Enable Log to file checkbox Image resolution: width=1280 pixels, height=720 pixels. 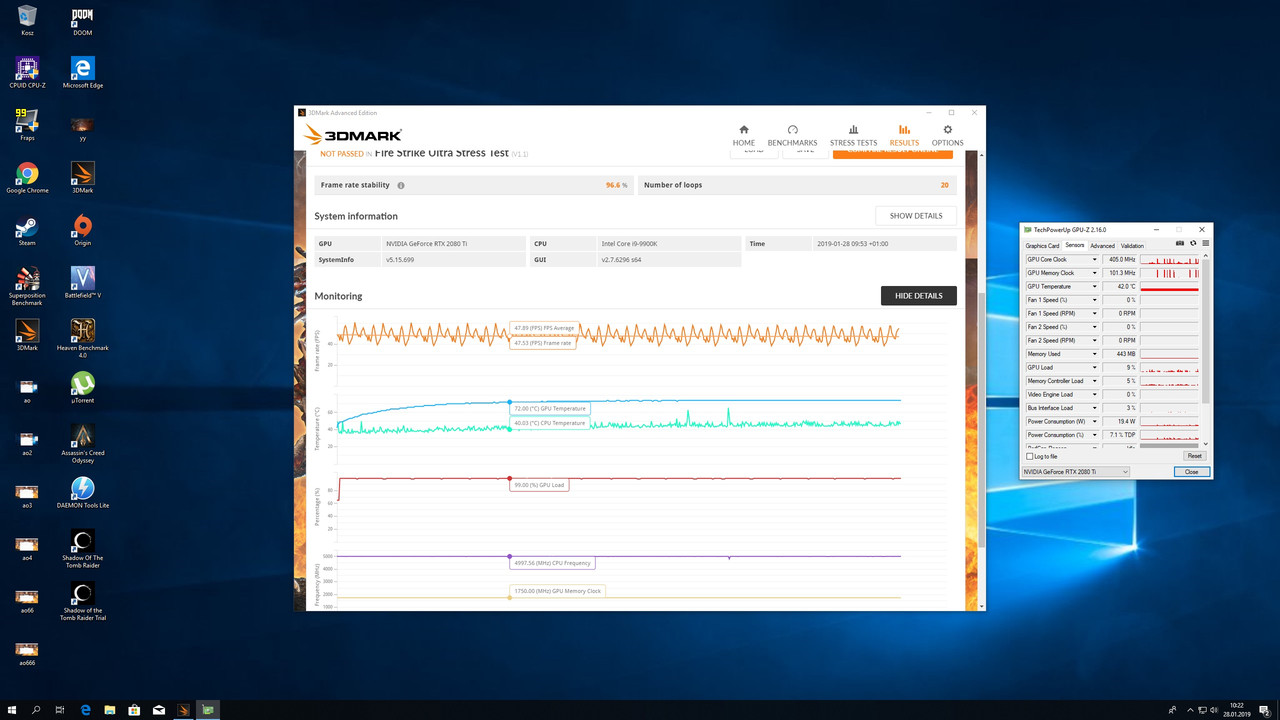click(1030, 456)
